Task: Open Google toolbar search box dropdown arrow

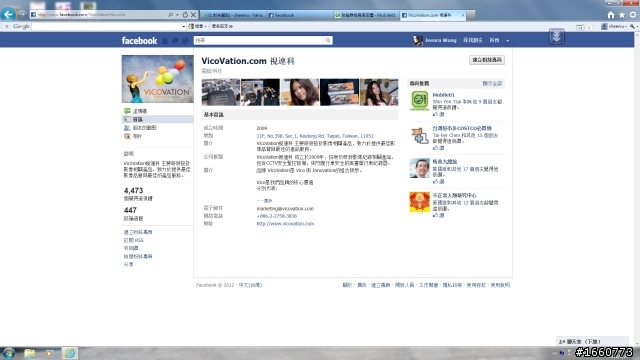Action: point(184,27)
